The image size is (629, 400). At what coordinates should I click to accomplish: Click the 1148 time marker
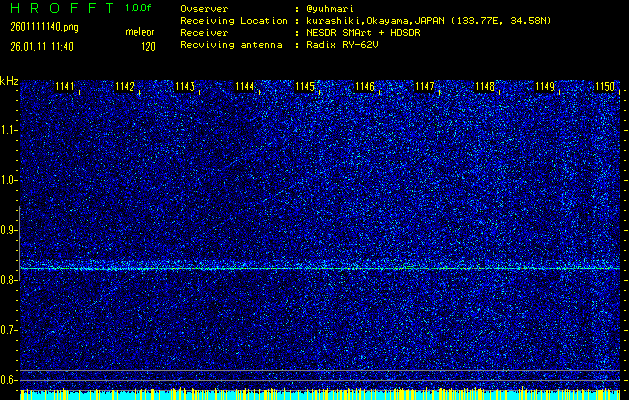485,87
